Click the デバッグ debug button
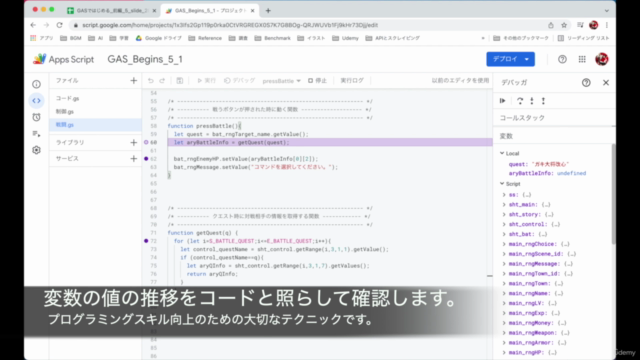 click(x=240, y=81)
